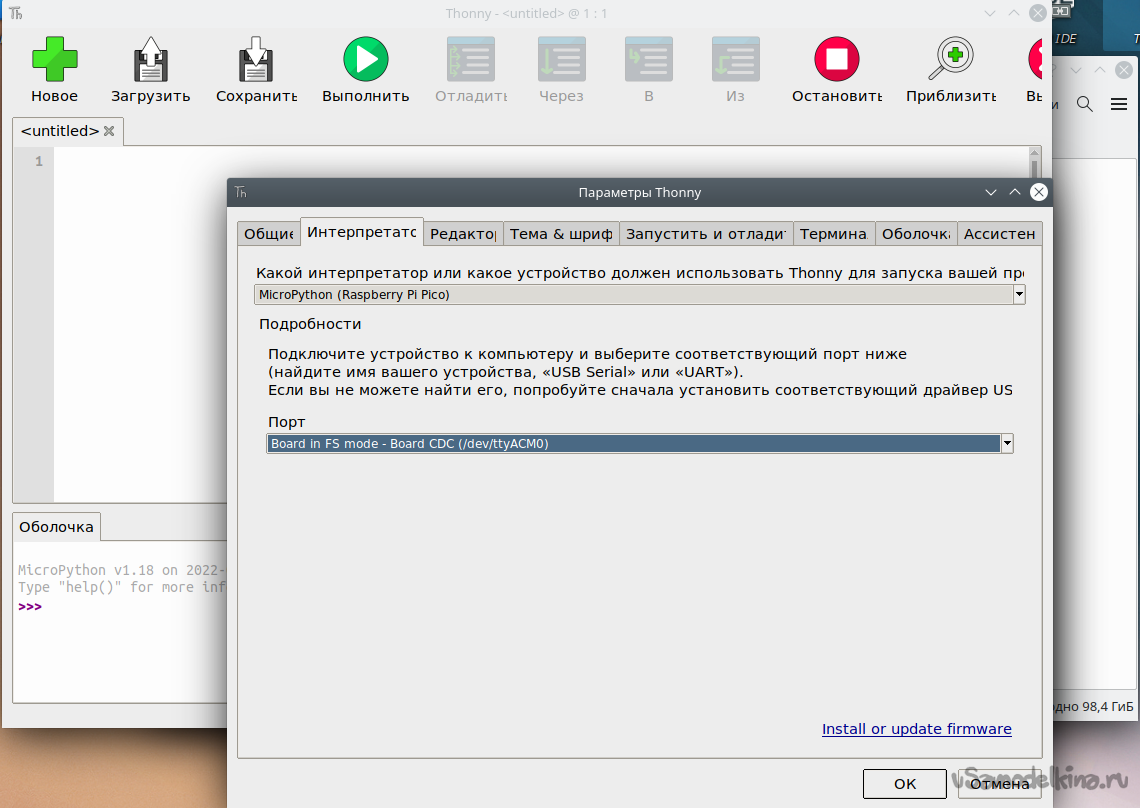
Task: Minimize the main Thonny window
Action: 990,13
